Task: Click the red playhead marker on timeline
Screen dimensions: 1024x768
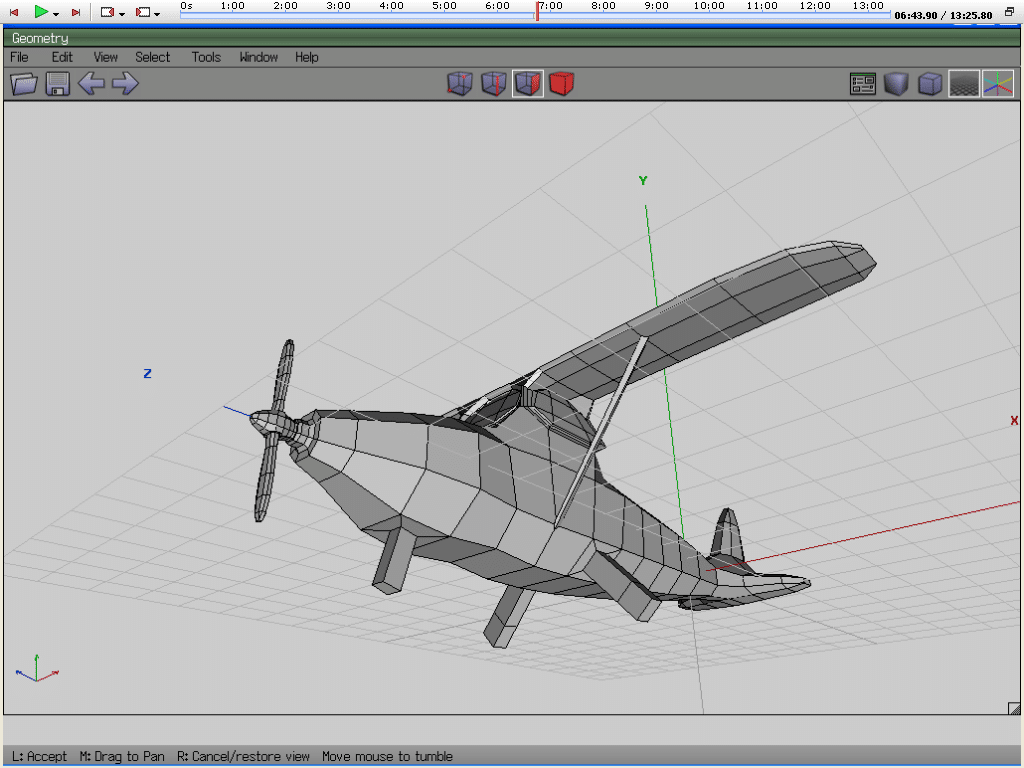Action: coord(537,11)
